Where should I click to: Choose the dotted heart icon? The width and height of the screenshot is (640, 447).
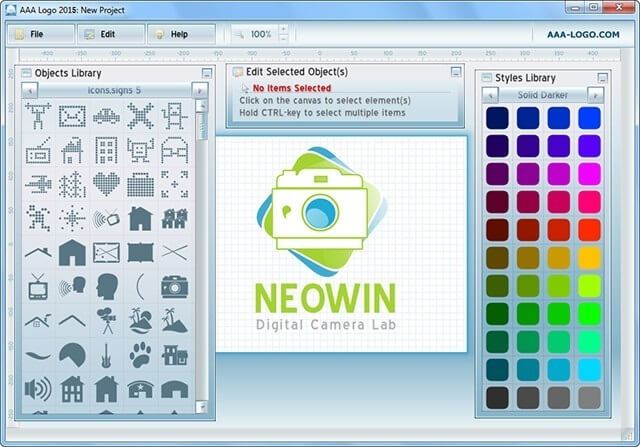(x=106, y=184)
